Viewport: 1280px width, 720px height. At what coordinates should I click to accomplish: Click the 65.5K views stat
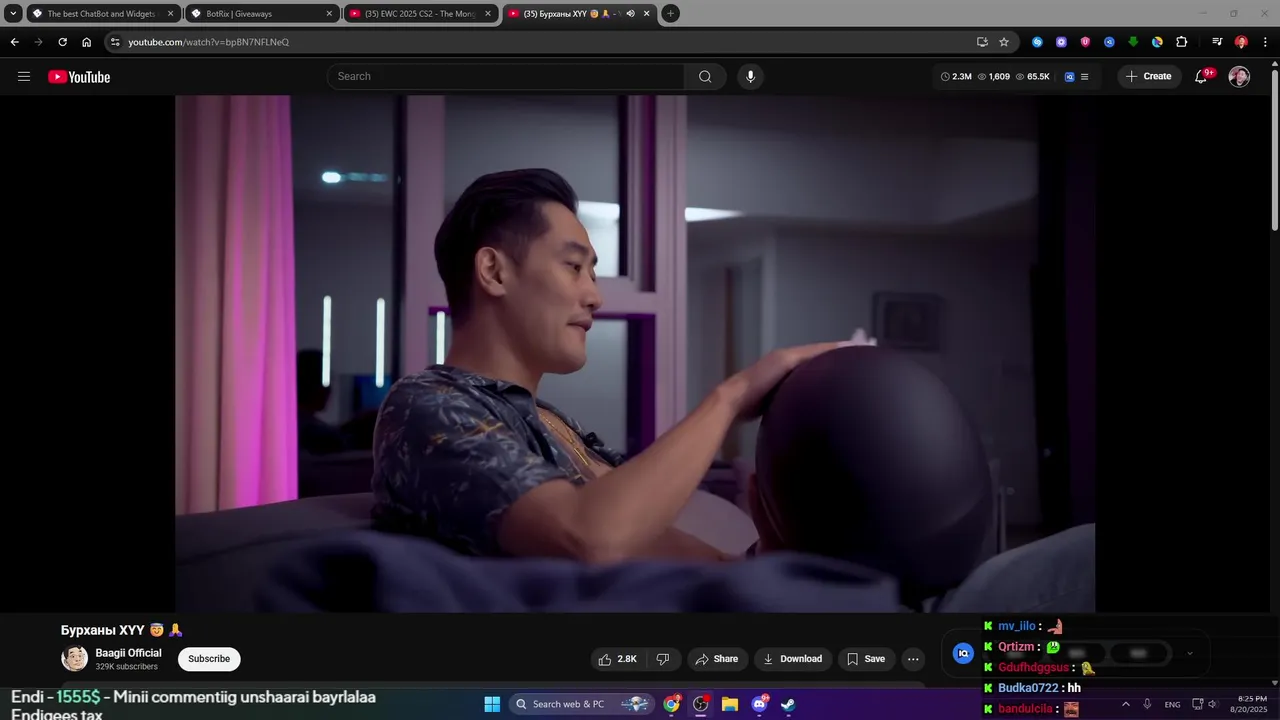point(1032,77)
